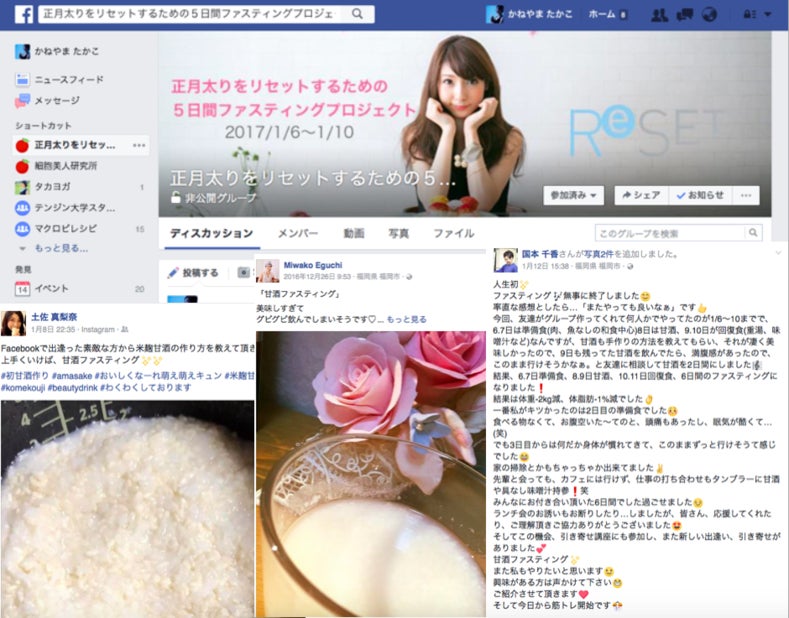Open the notifications globe icon
789x618 pixels.
click(709, 15)
